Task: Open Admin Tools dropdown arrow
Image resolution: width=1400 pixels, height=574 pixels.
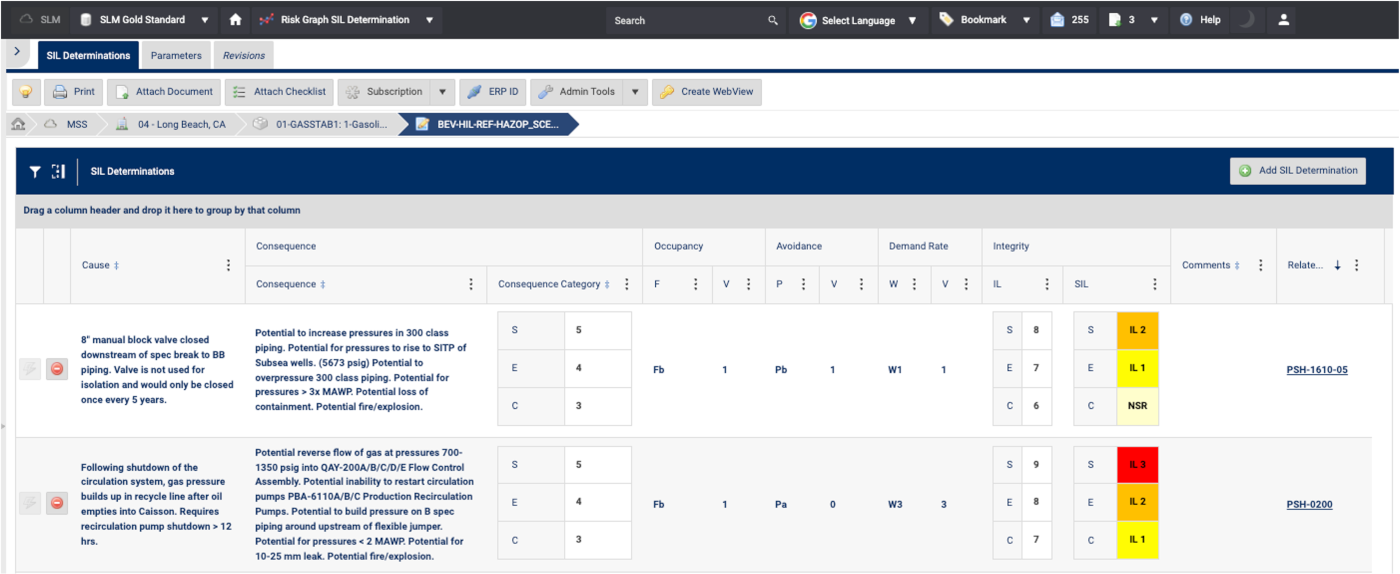Action: 635,92
